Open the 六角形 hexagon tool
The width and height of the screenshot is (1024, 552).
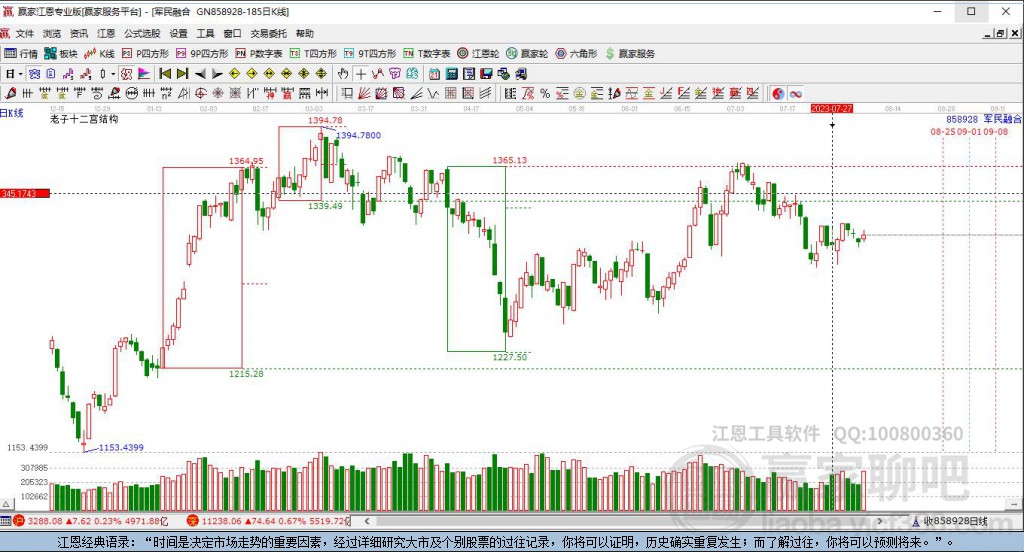[x=576, y=54]
